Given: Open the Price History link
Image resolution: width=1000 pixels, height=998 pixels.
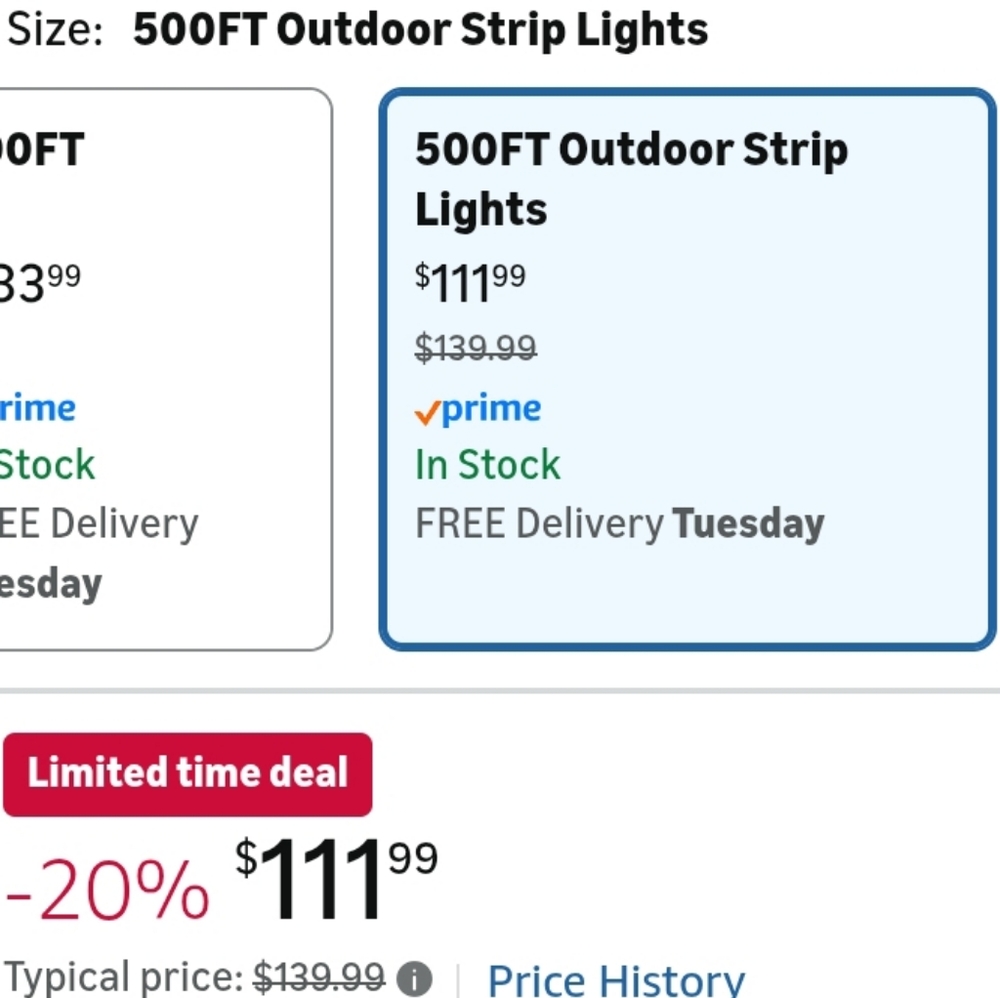Looking at the screenshot, I should (617, 977).
